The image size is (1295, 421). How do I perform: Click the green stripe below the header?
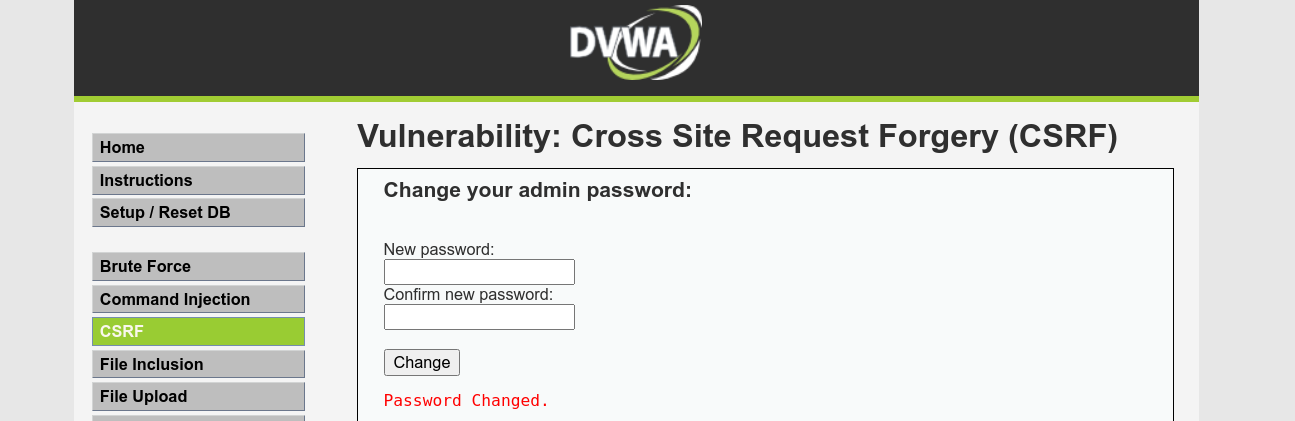point(636,99)
